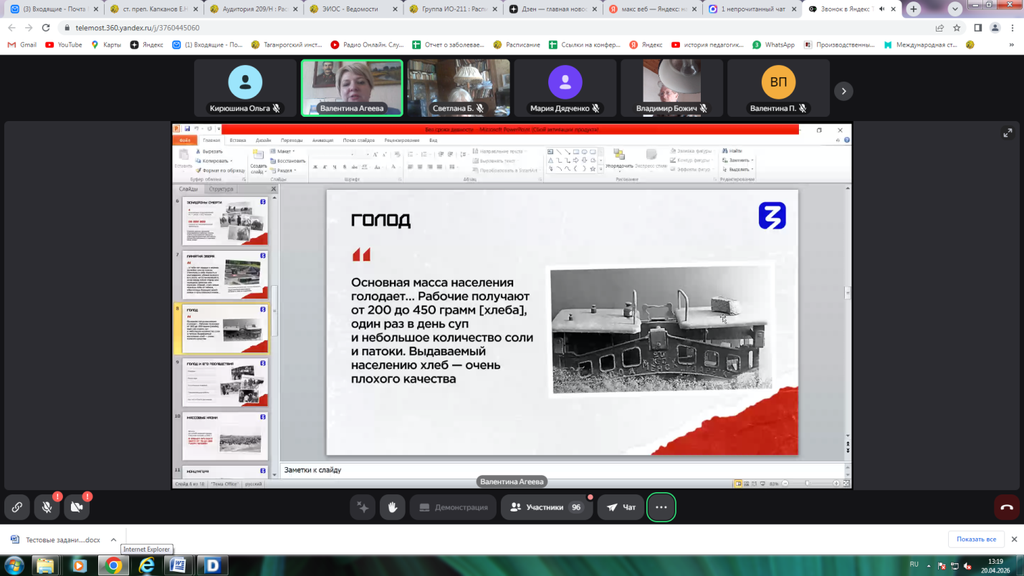This screenshot has height=576, width=1024.
Task: Start screen sharing with Демонстрация
Action: 453,507
